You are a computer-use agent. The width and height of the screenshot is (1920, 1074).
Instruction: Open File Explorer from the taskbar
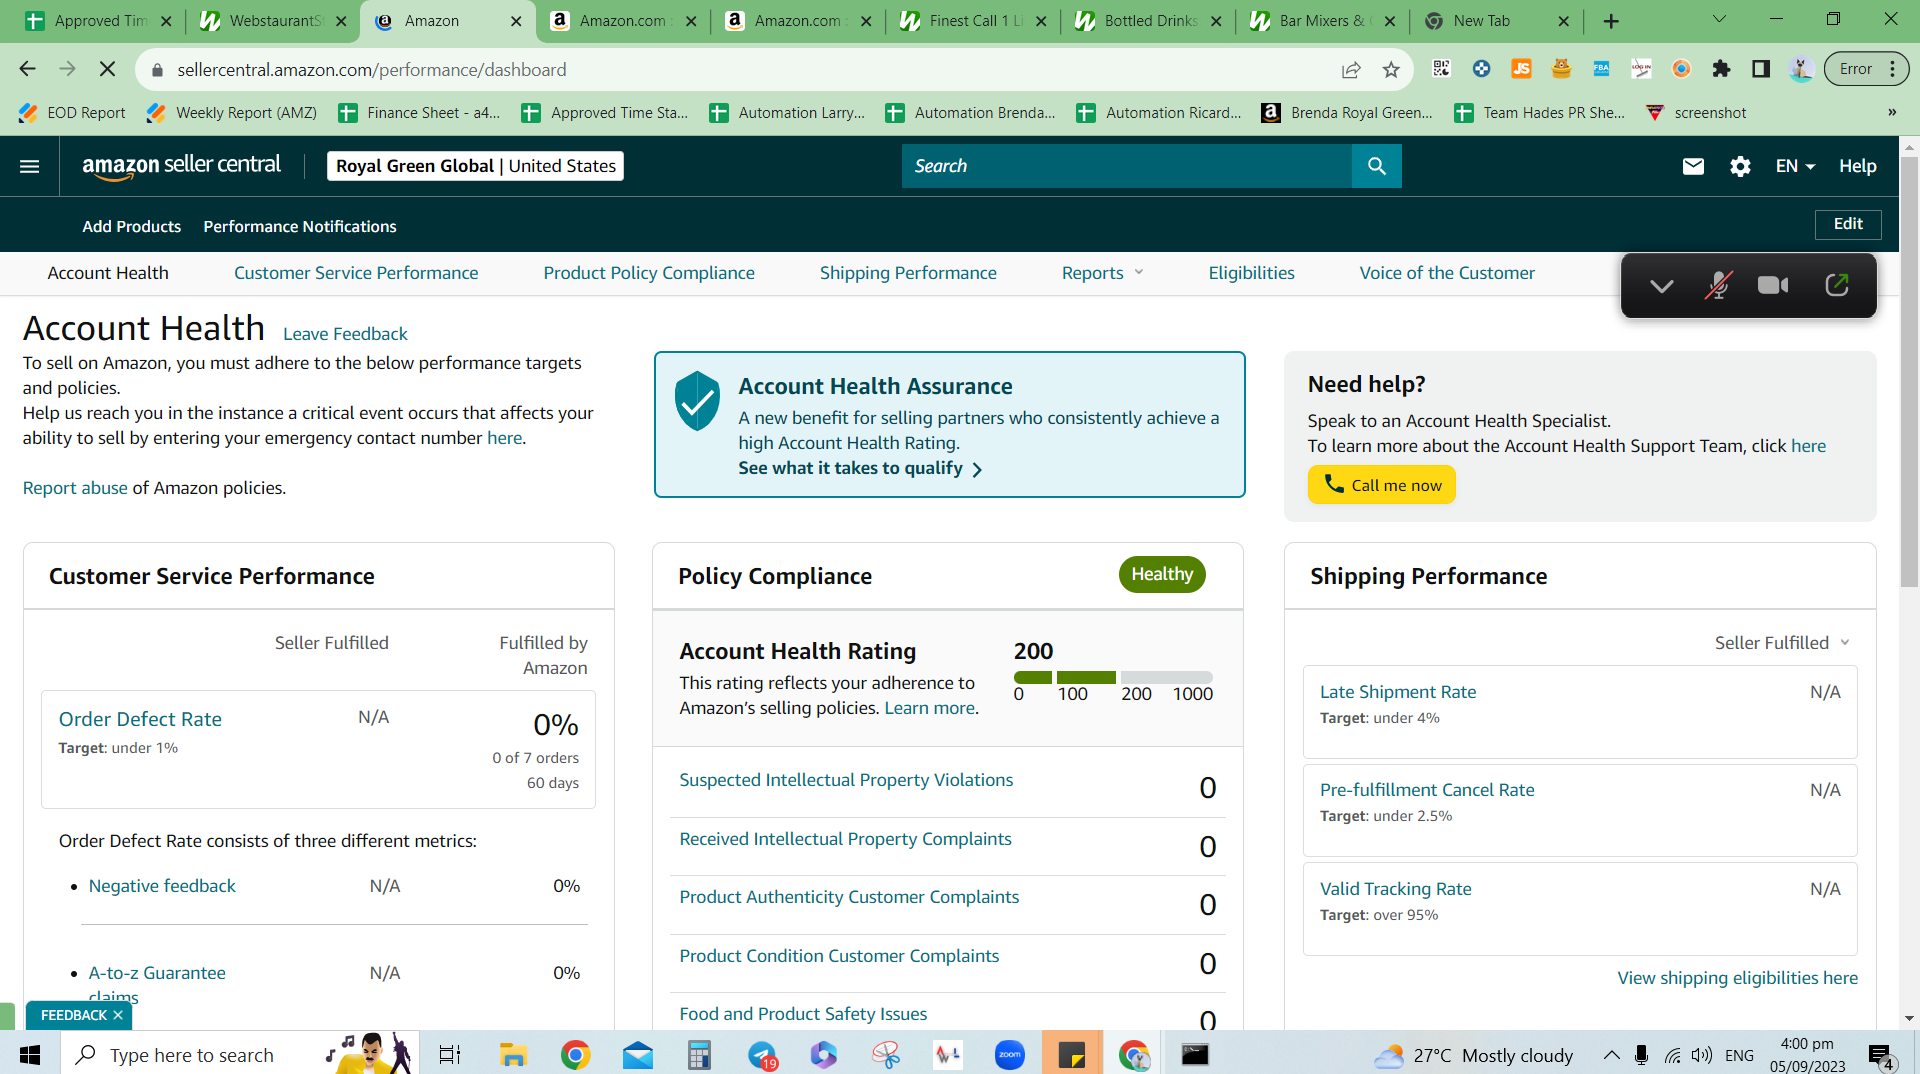(513, 1054)
